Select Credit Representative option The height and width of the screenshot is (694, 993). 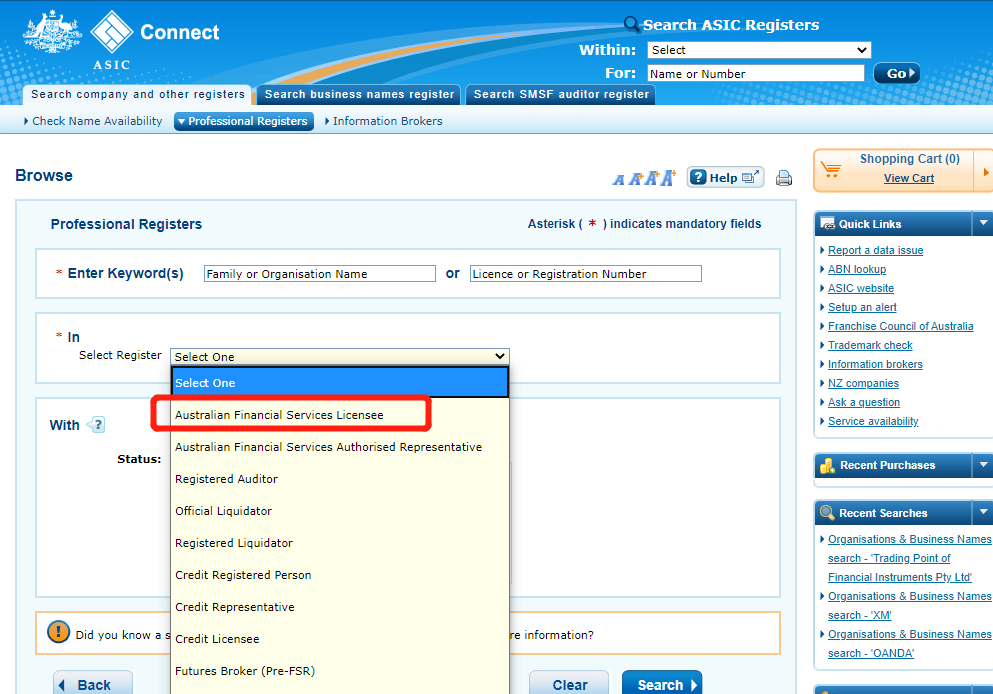pos(339,607)
